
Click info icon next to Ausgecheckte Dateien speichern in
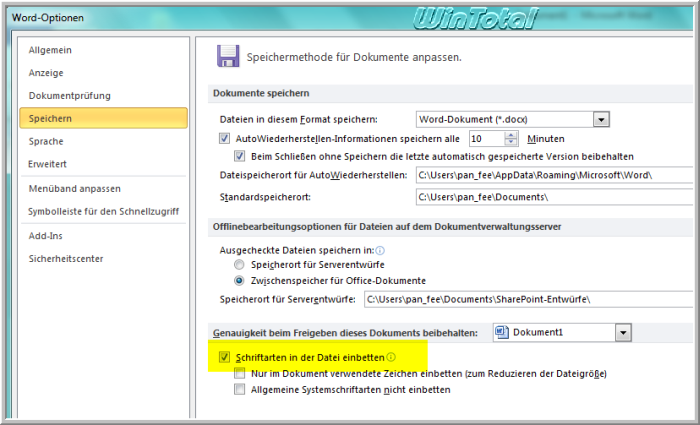[x=380, y=250]
